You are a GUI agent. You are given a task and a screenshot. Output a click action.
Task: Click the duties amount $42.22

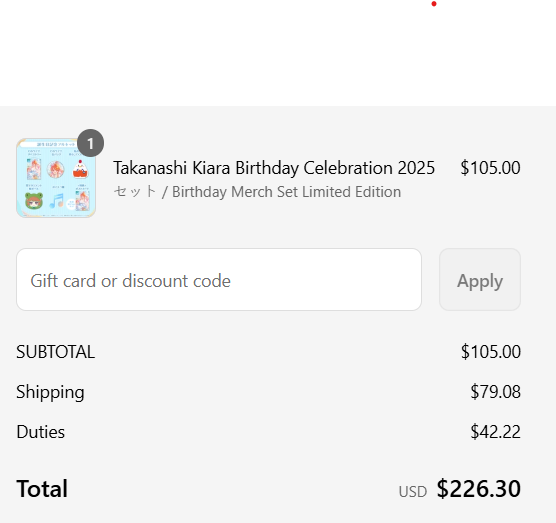click(495, 432)
